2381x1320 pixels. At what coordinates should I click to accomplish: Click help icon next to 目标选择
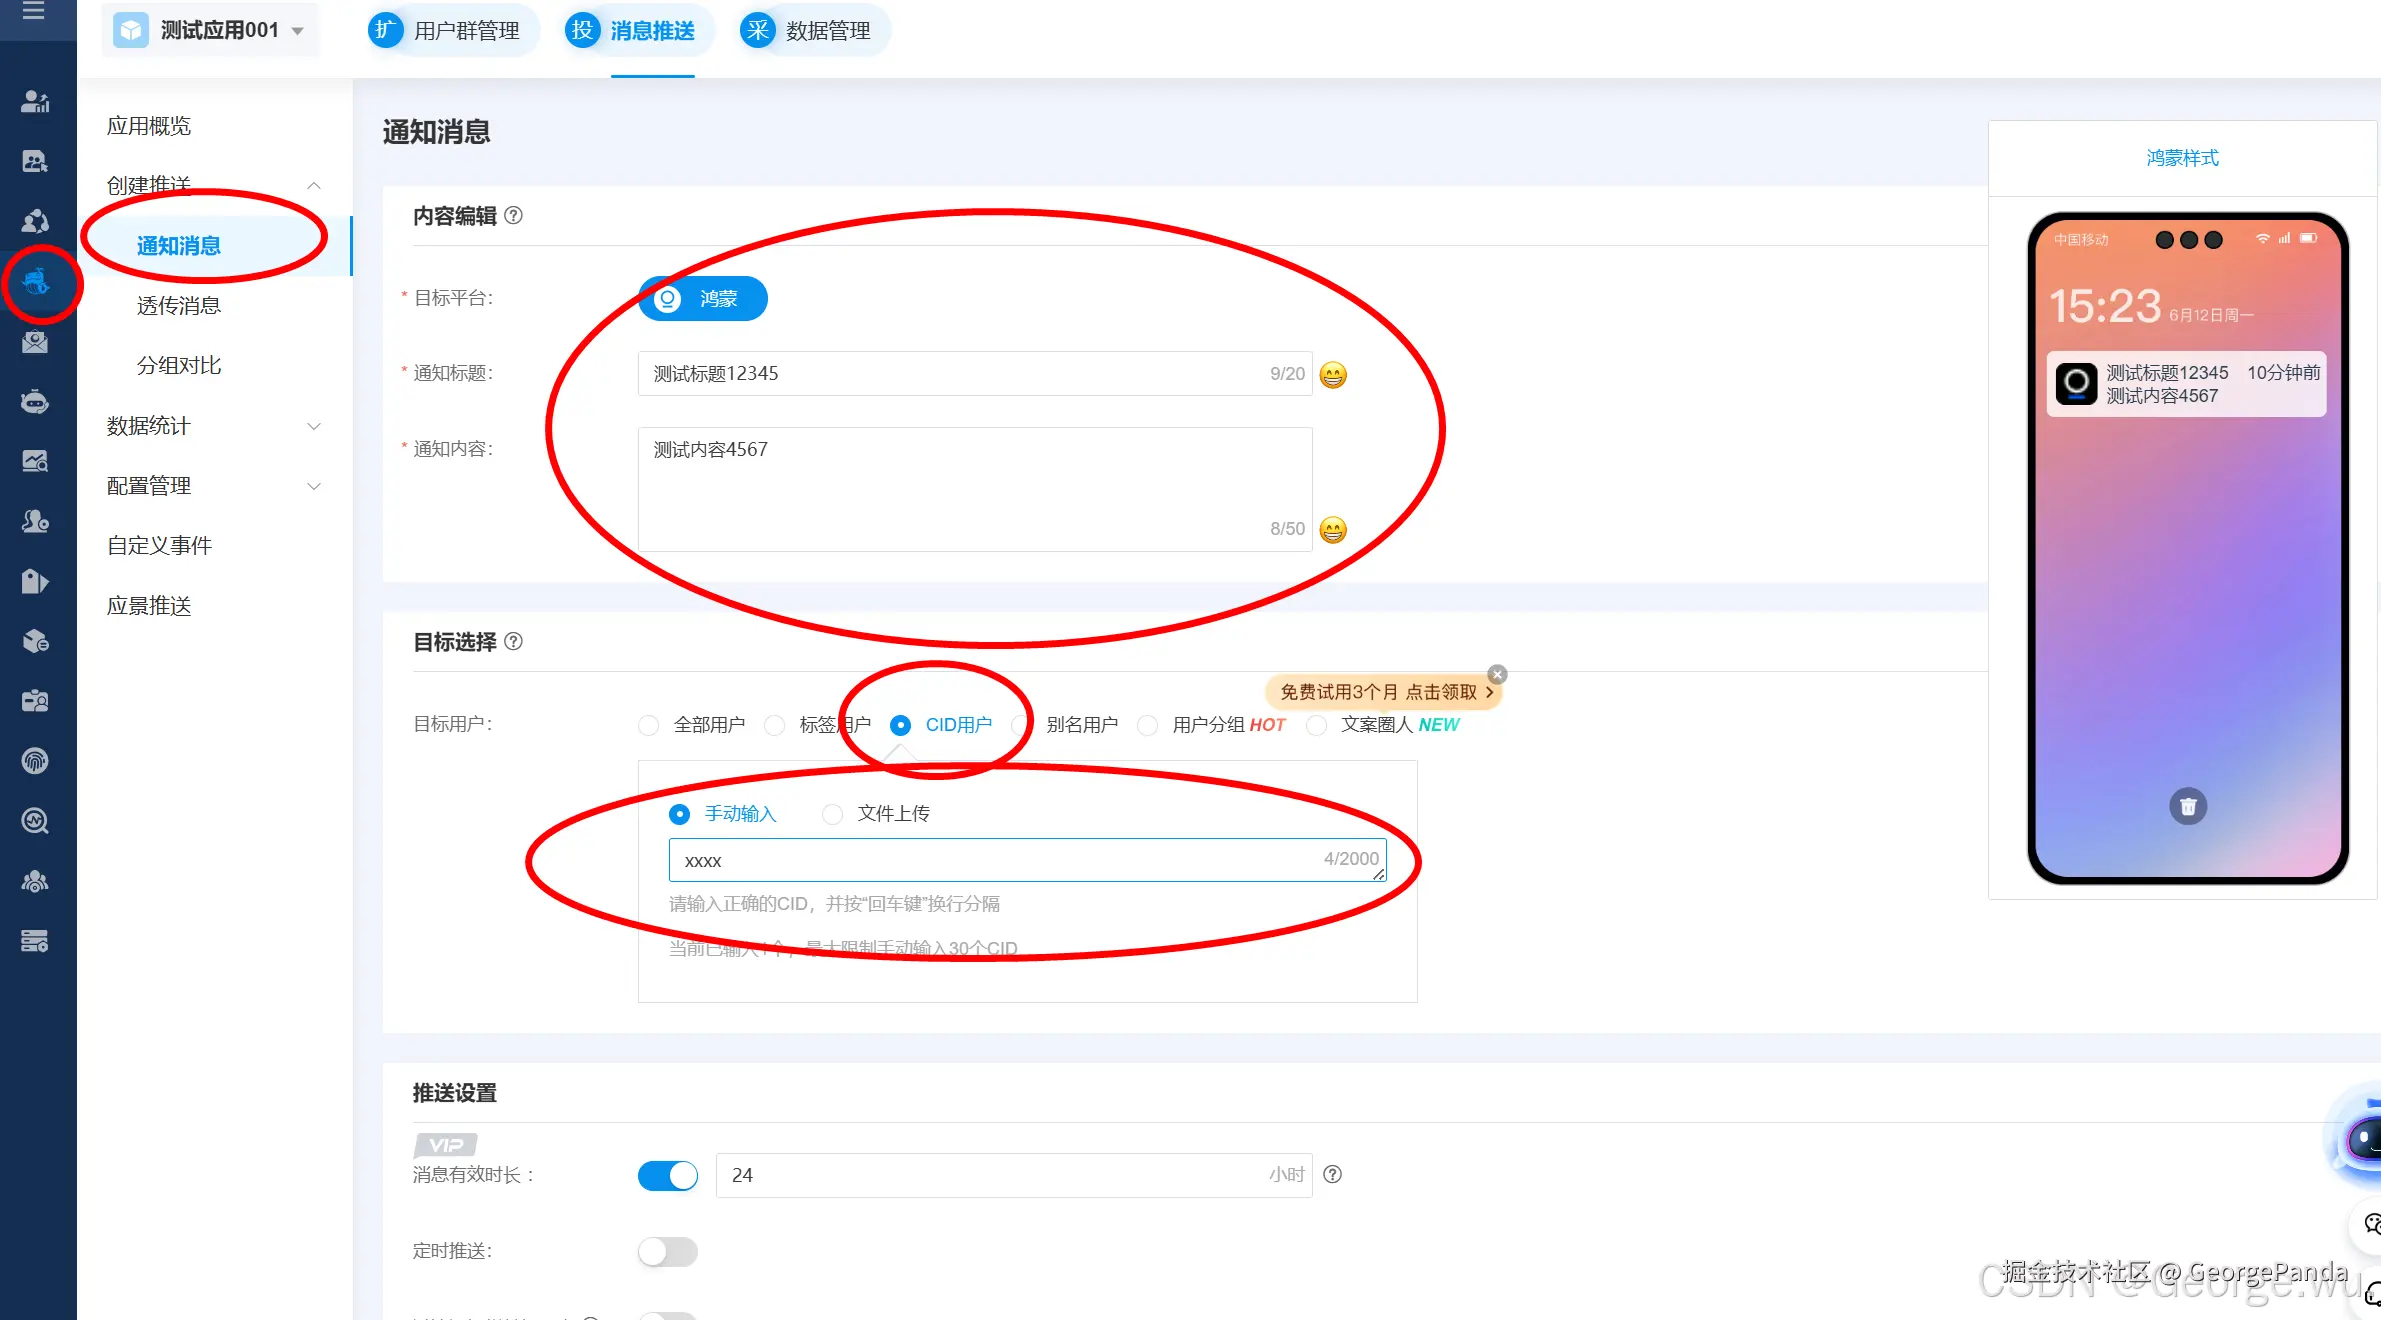(x=513, y=642)
